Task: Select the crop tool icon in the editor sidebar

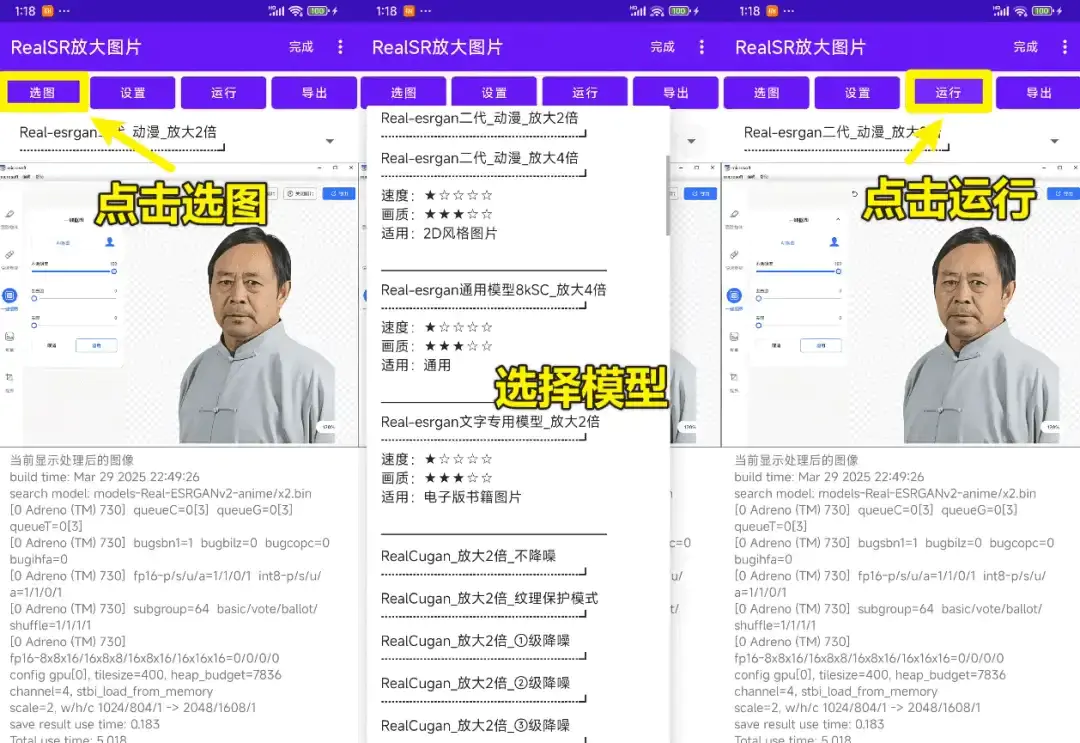Action: [11, 378]
